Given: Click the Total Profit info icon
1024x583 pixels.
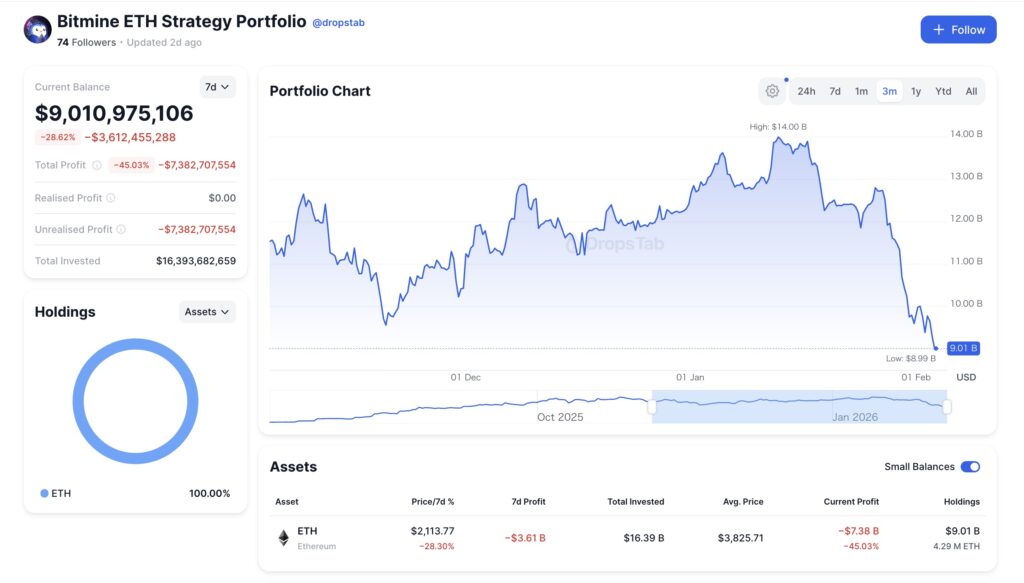Looking at the screenshot, I should click(x=97, y=165).
